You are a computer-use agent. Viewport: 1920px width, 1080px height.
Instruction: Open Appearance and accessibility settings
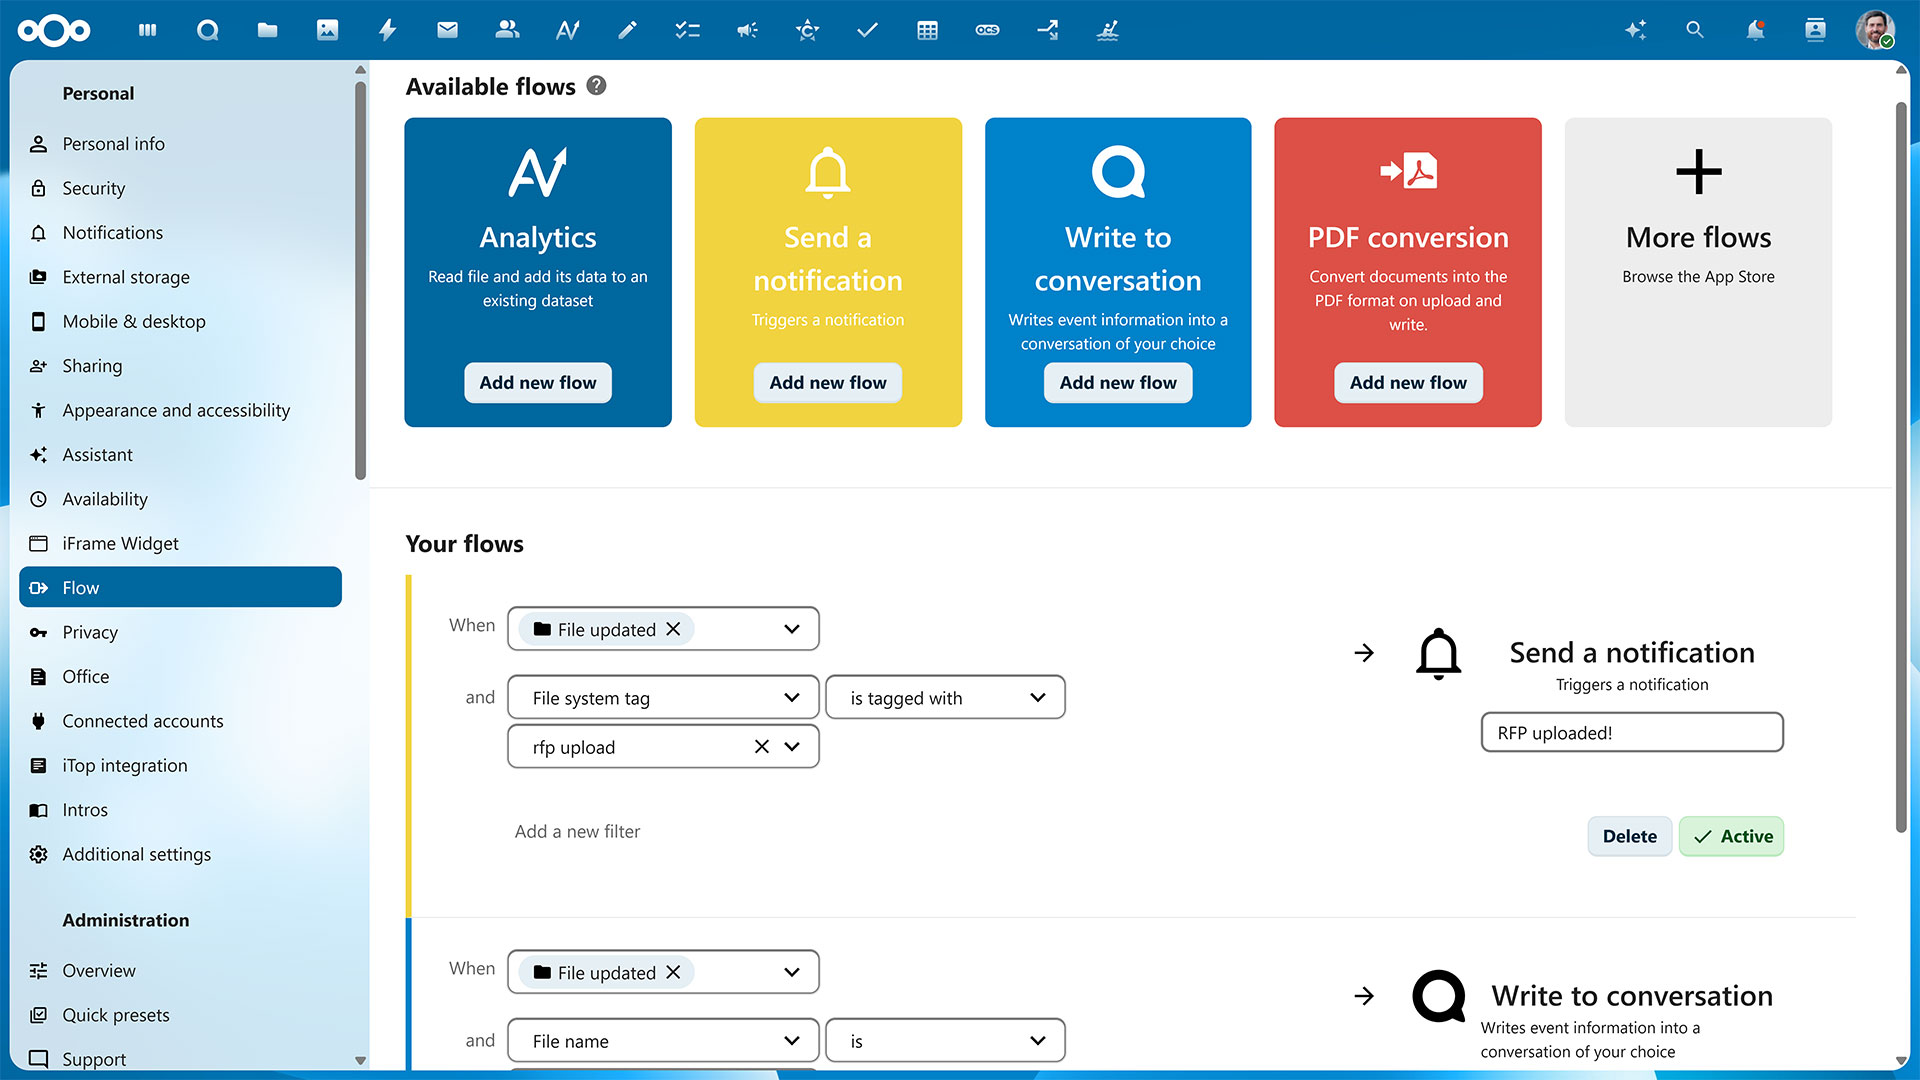click(x=176, y=410)
